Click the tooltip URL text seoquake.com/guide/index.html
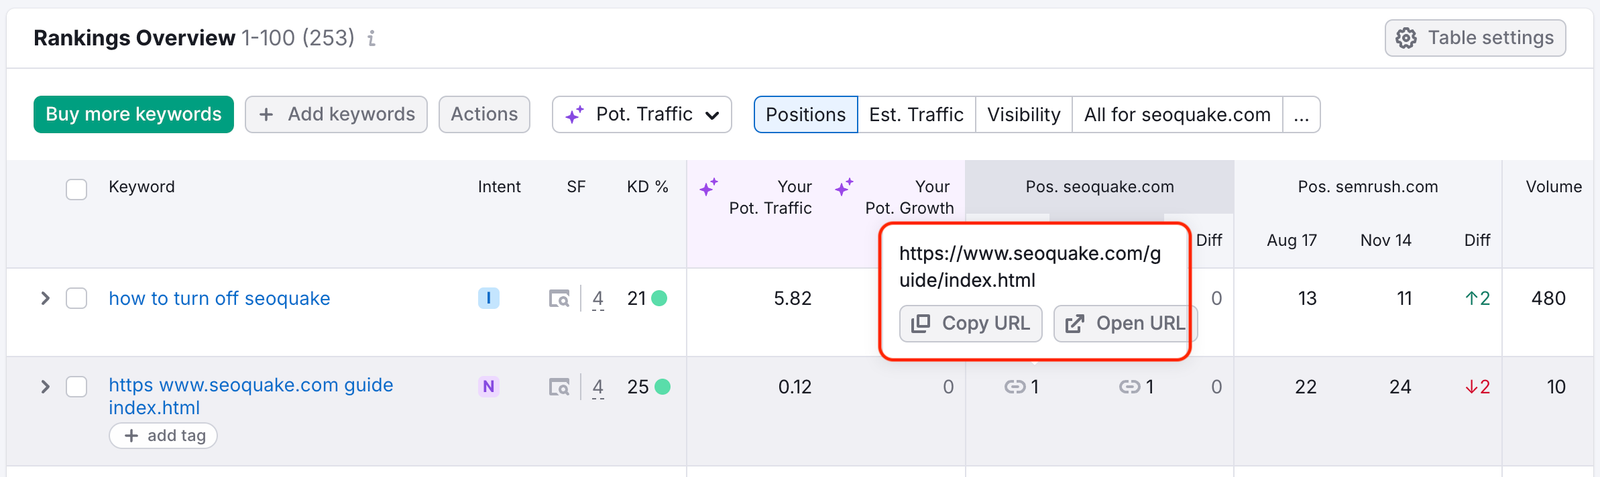 [x=1030, y=267]
